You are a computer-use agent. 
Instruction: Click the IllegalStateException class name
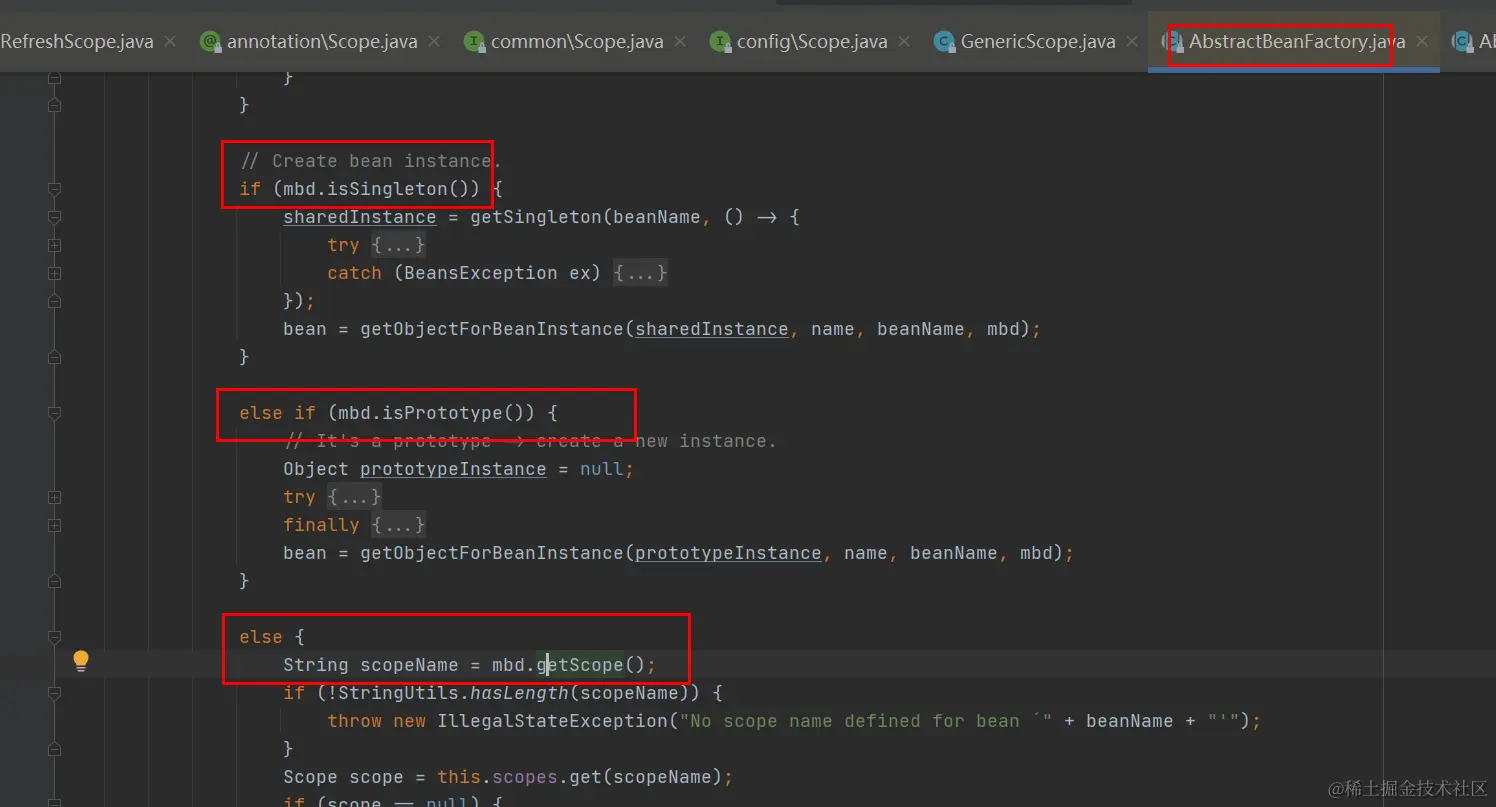pyautogui.click(x=552, y=721)
